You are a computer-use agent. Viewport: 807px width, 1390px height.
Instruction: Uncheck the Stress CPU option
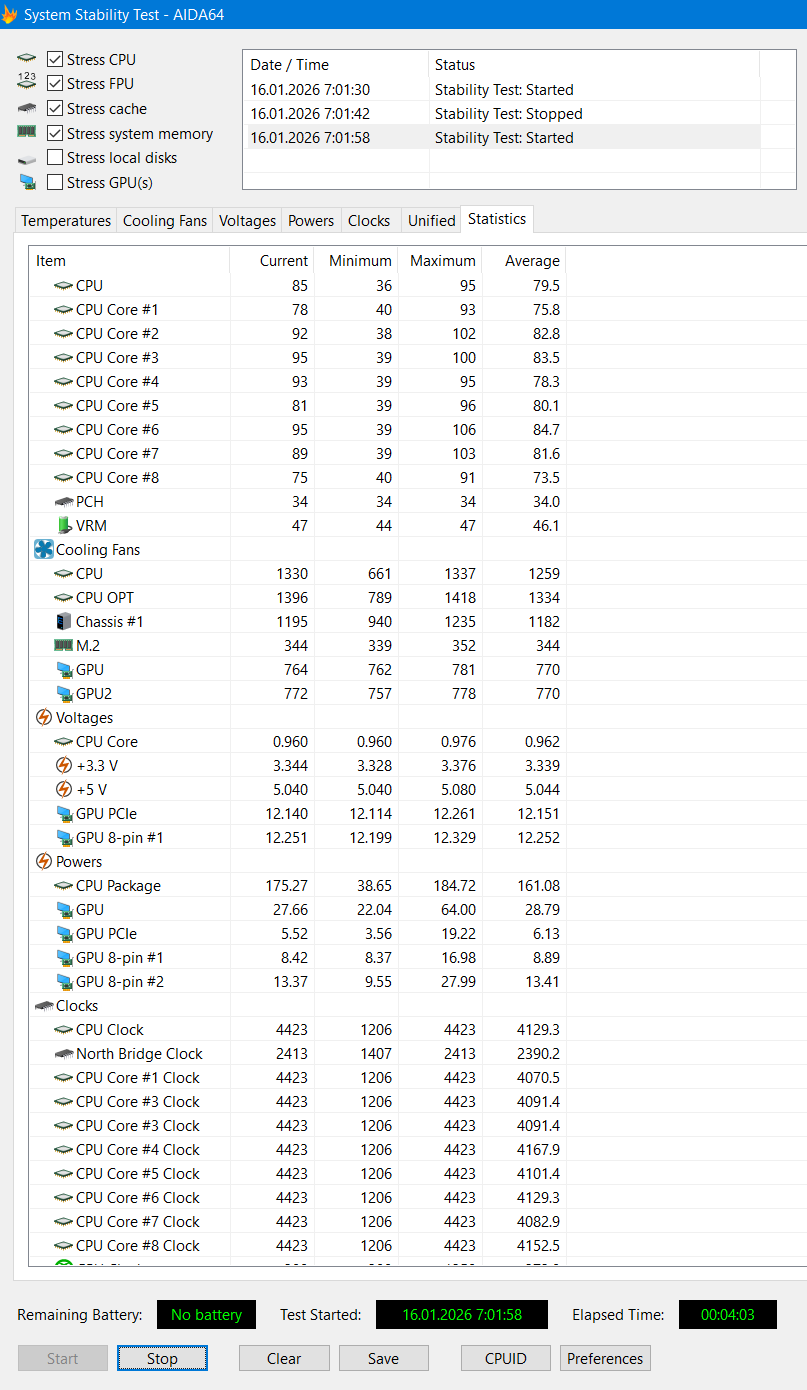point(55,60)
